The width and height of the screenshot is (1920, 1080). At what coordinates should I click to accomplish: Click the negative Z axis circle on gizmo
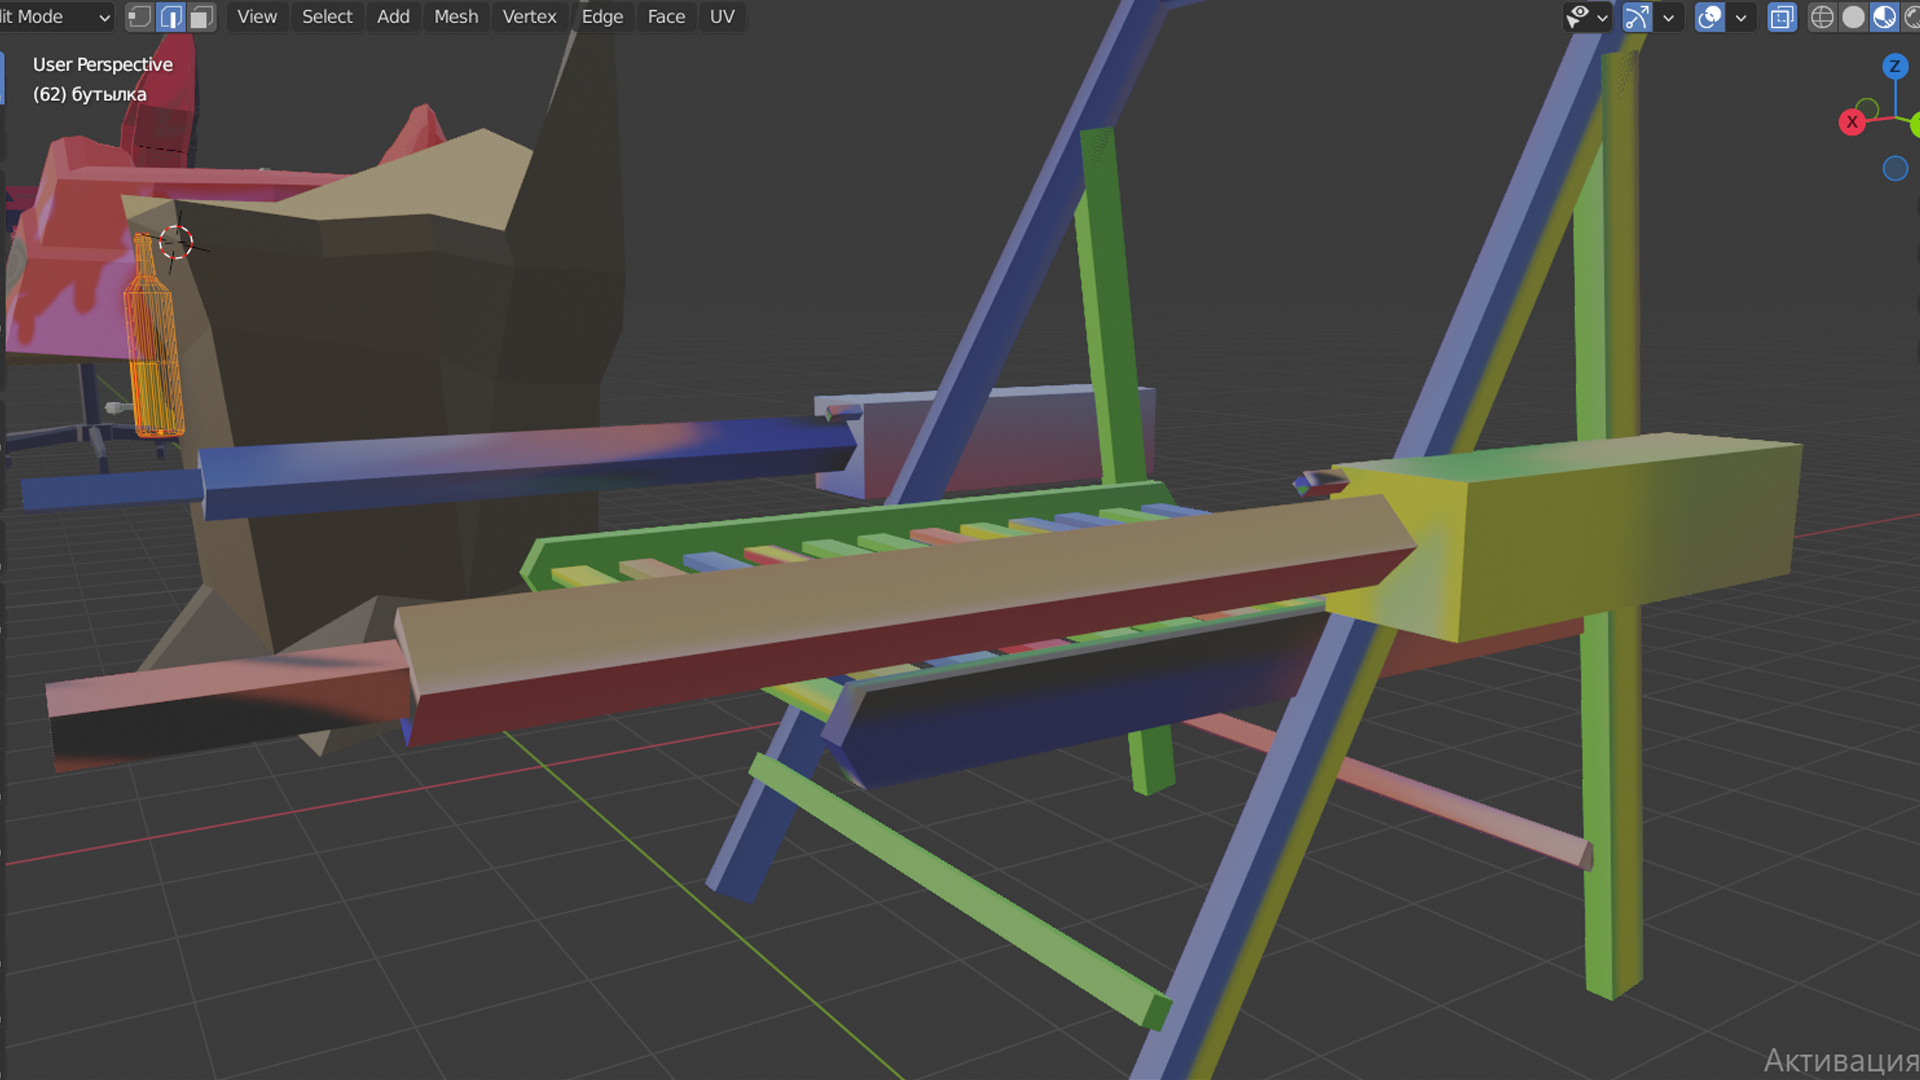click(1895, 169)
